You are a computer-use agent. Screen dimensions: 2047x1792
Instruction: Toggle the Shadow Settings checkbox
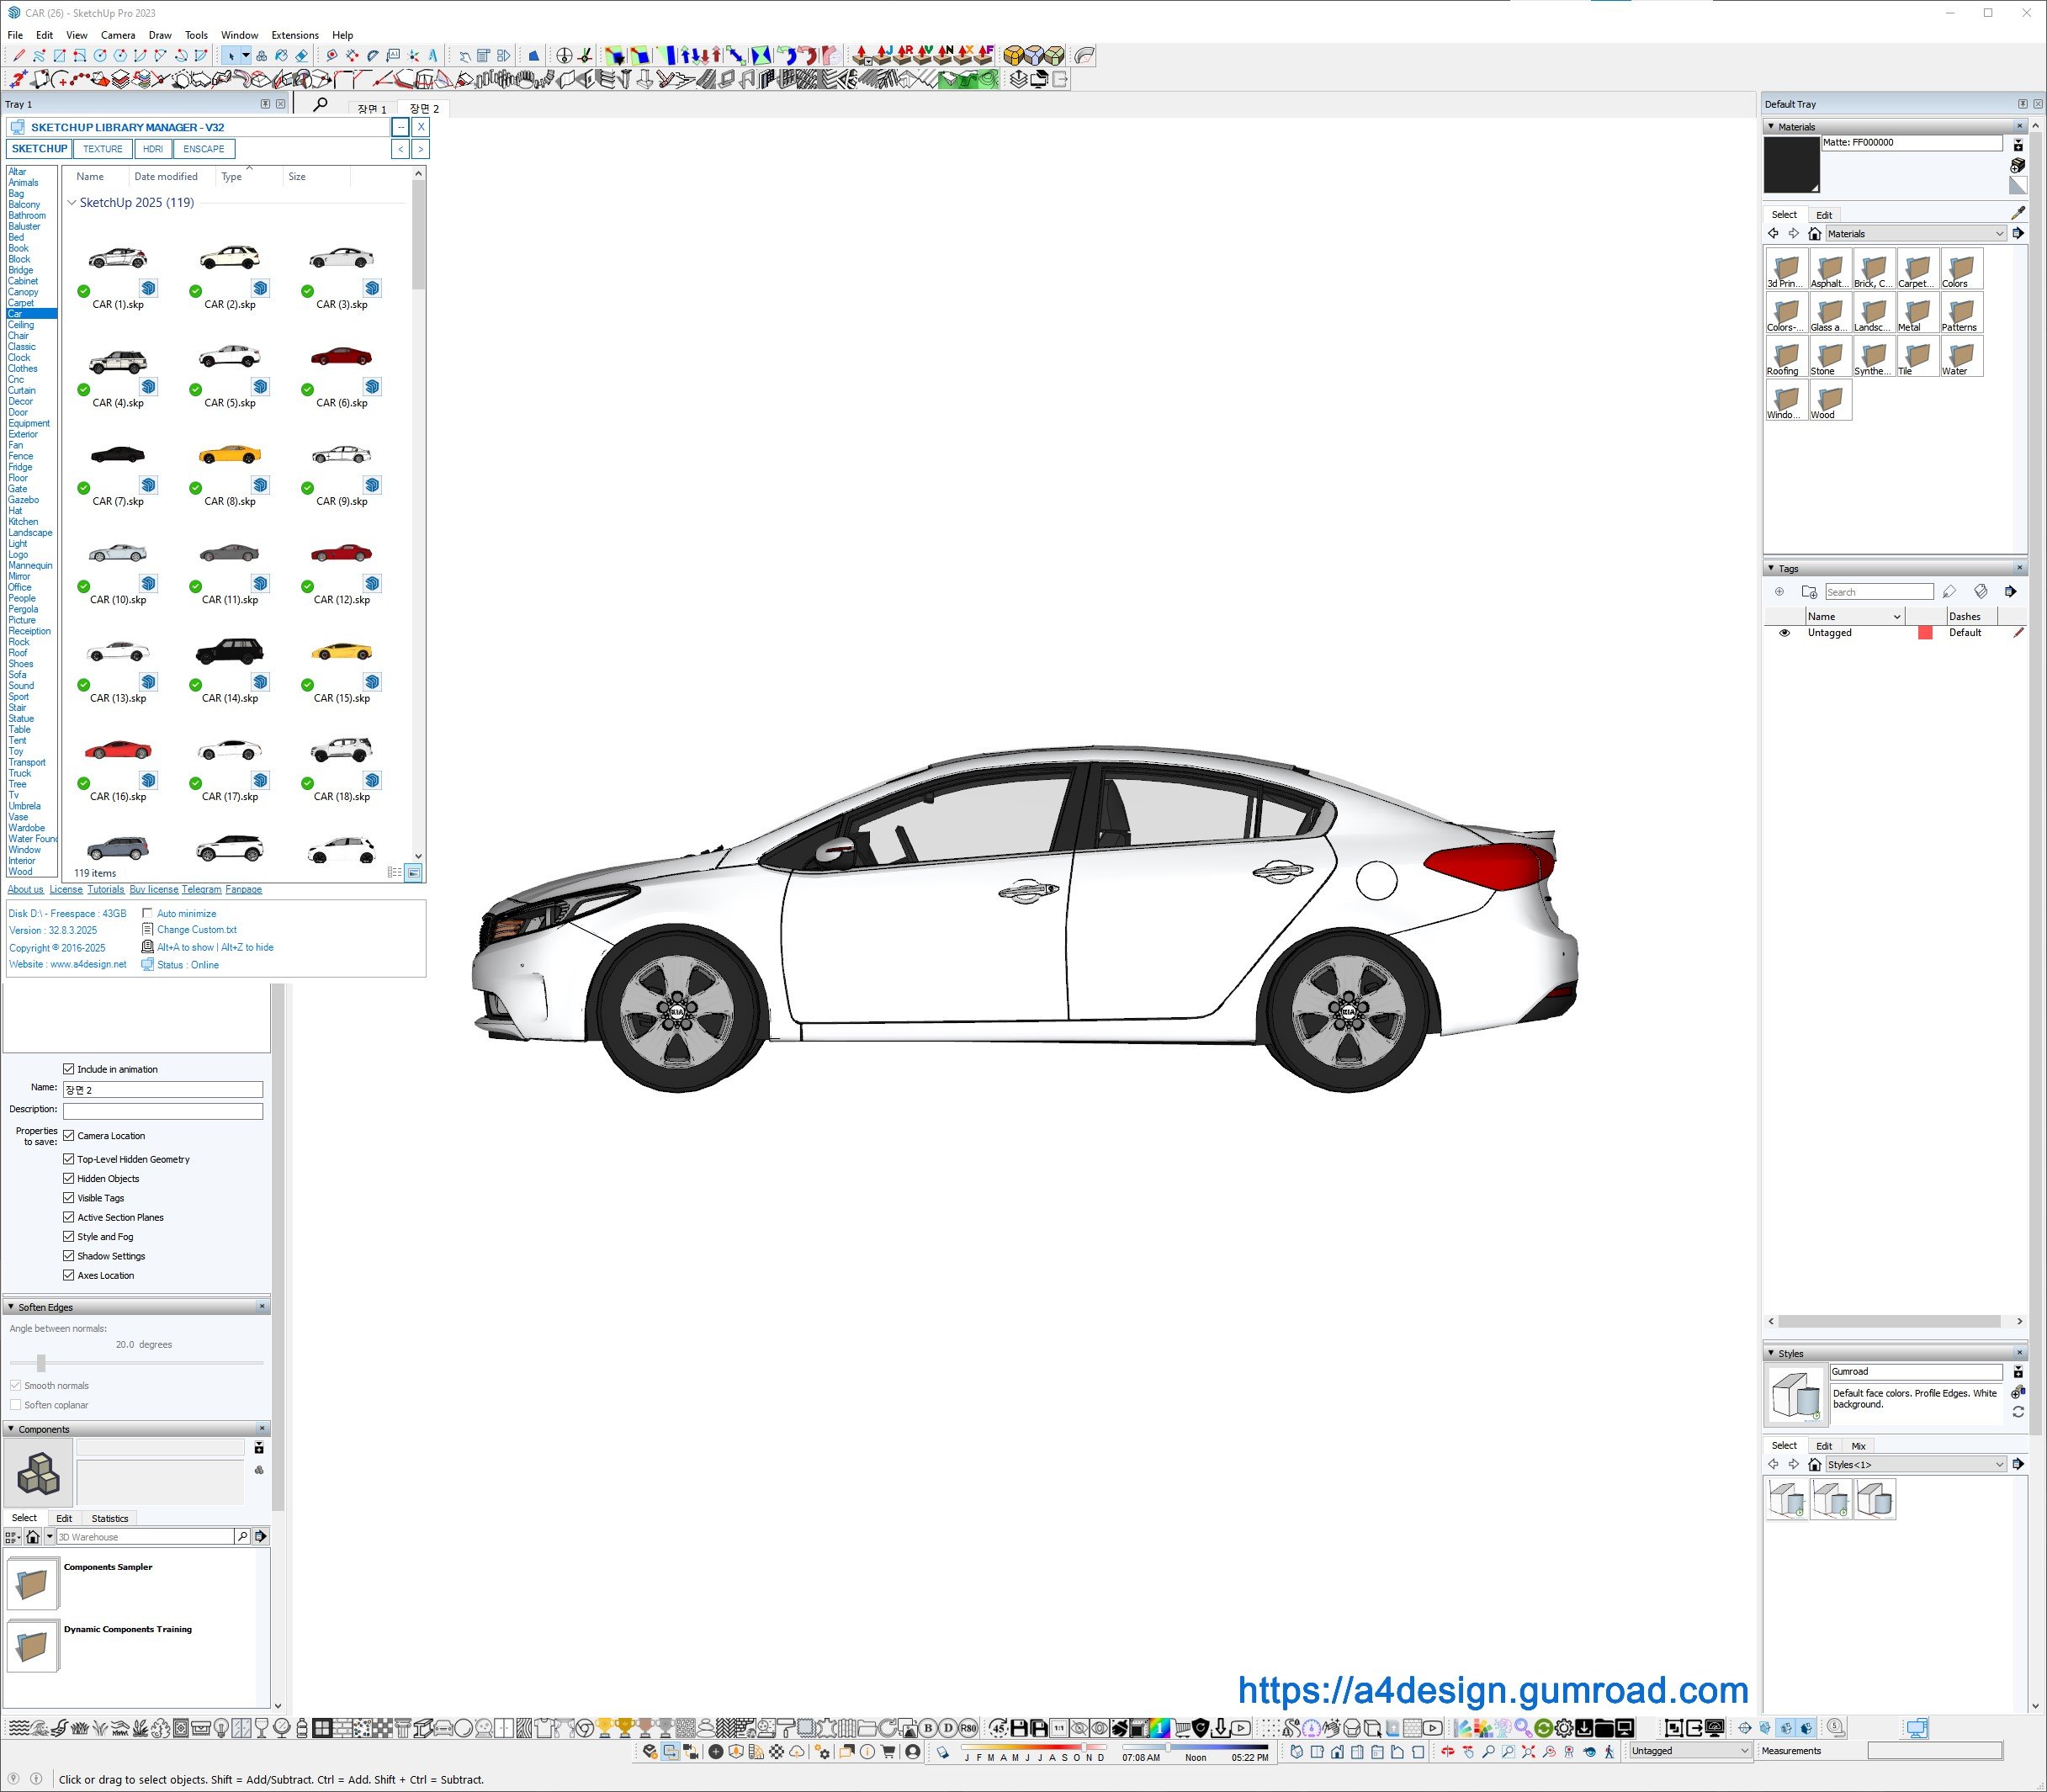click(69, 1256)
